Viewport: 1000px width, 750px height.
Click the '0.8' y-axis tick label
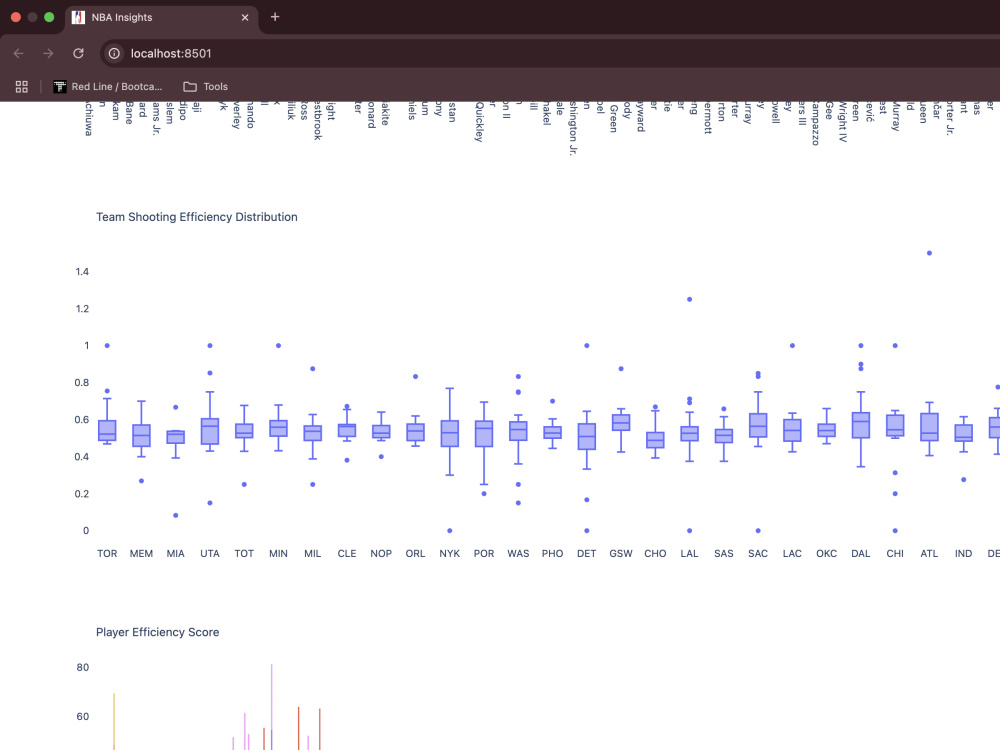pos(82,383)
